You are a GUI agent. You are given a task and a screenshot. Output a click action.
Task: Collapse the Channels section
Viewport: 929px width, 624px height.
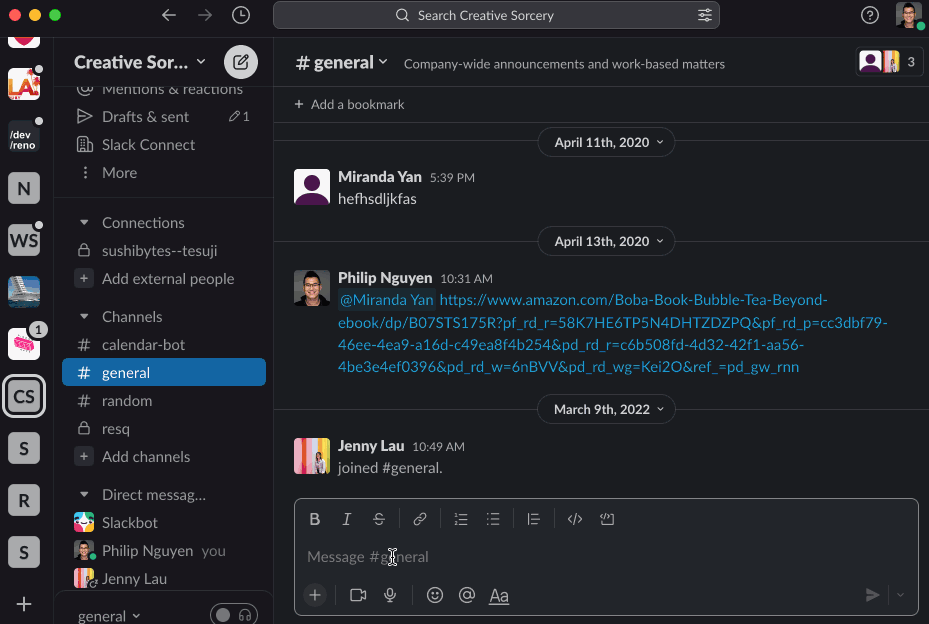coord(84,317)
